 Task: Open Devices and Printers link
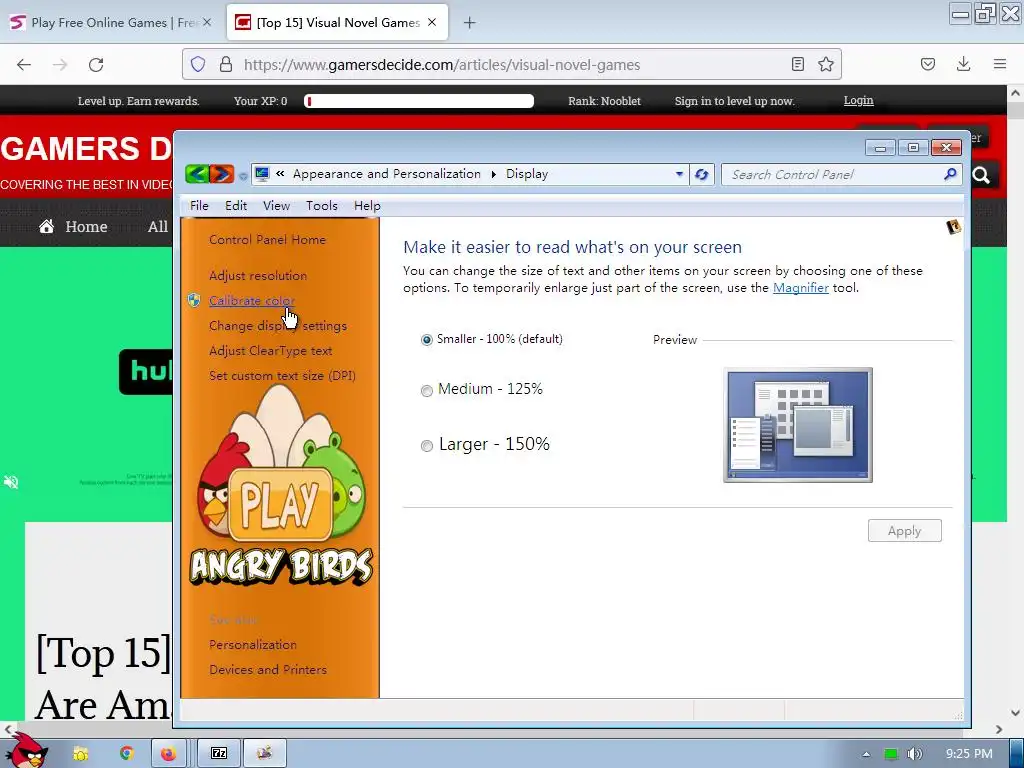(268, 669)
